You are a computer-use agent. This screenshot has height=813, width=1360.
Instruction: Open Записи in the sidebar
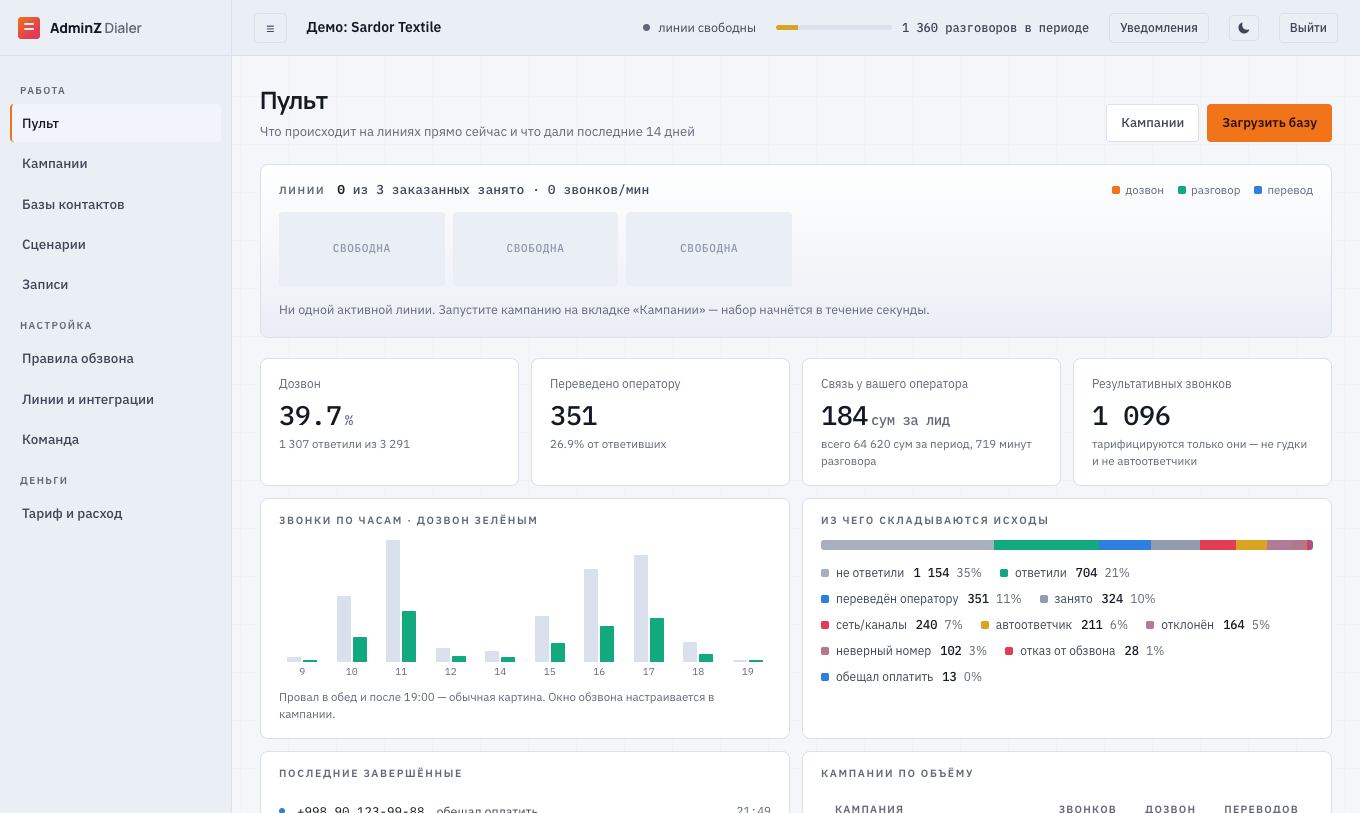click(116, 284)
